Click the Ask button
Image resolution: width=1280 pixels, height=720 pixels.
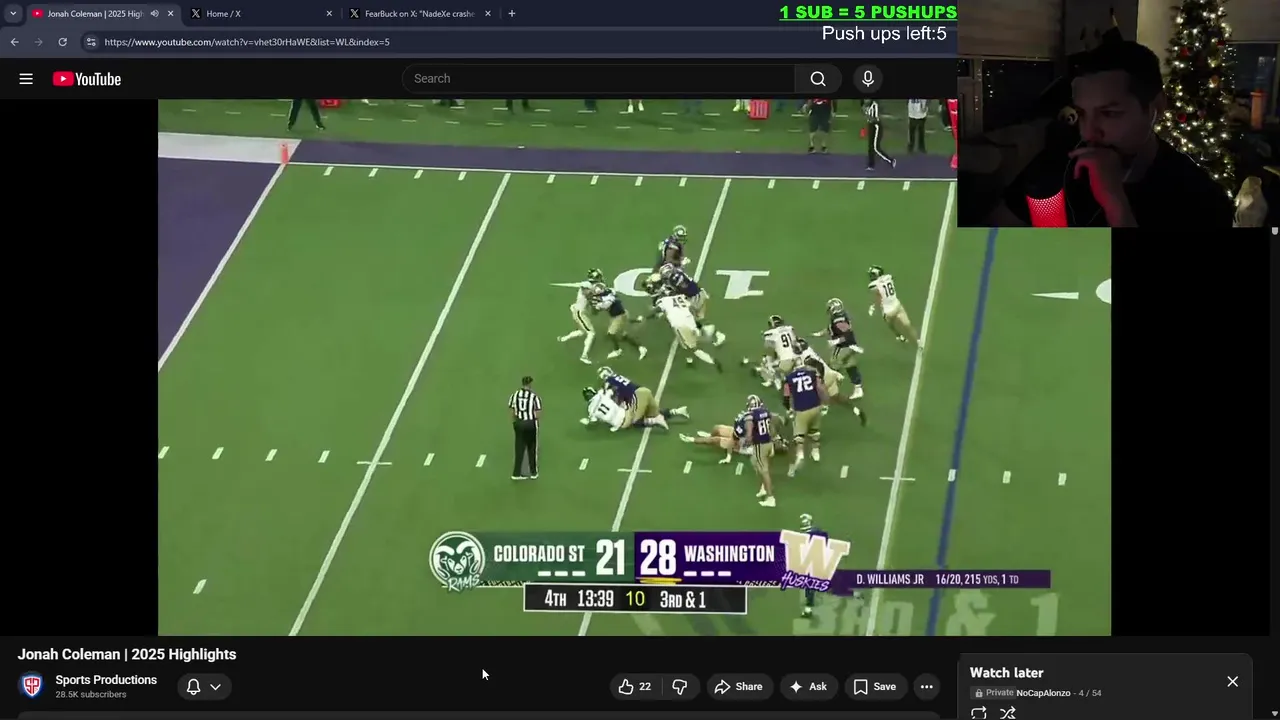click(x=808, y=687)
